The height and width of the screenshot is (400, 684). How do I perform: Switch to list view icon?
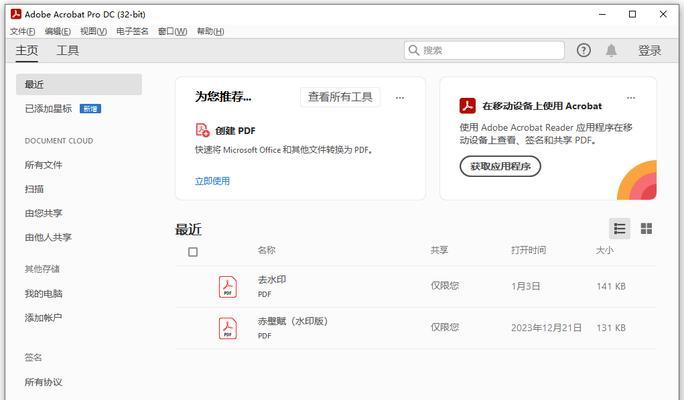point(619,229)
